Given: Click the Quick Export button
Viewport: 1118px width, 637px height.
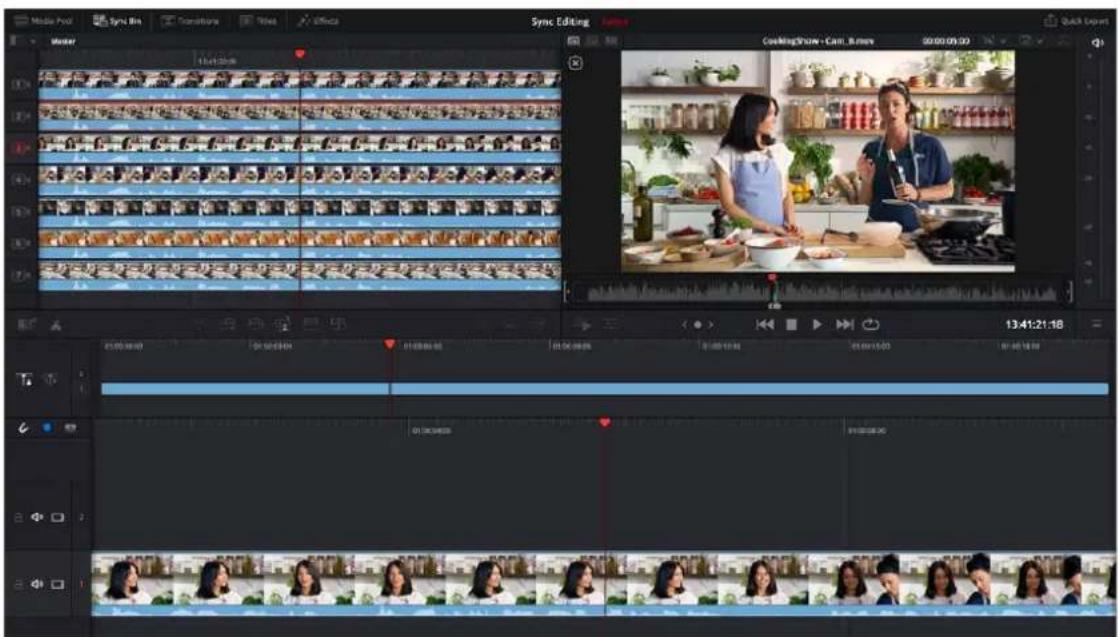Looking at the screenshot, I should (x=1076, y=21).
